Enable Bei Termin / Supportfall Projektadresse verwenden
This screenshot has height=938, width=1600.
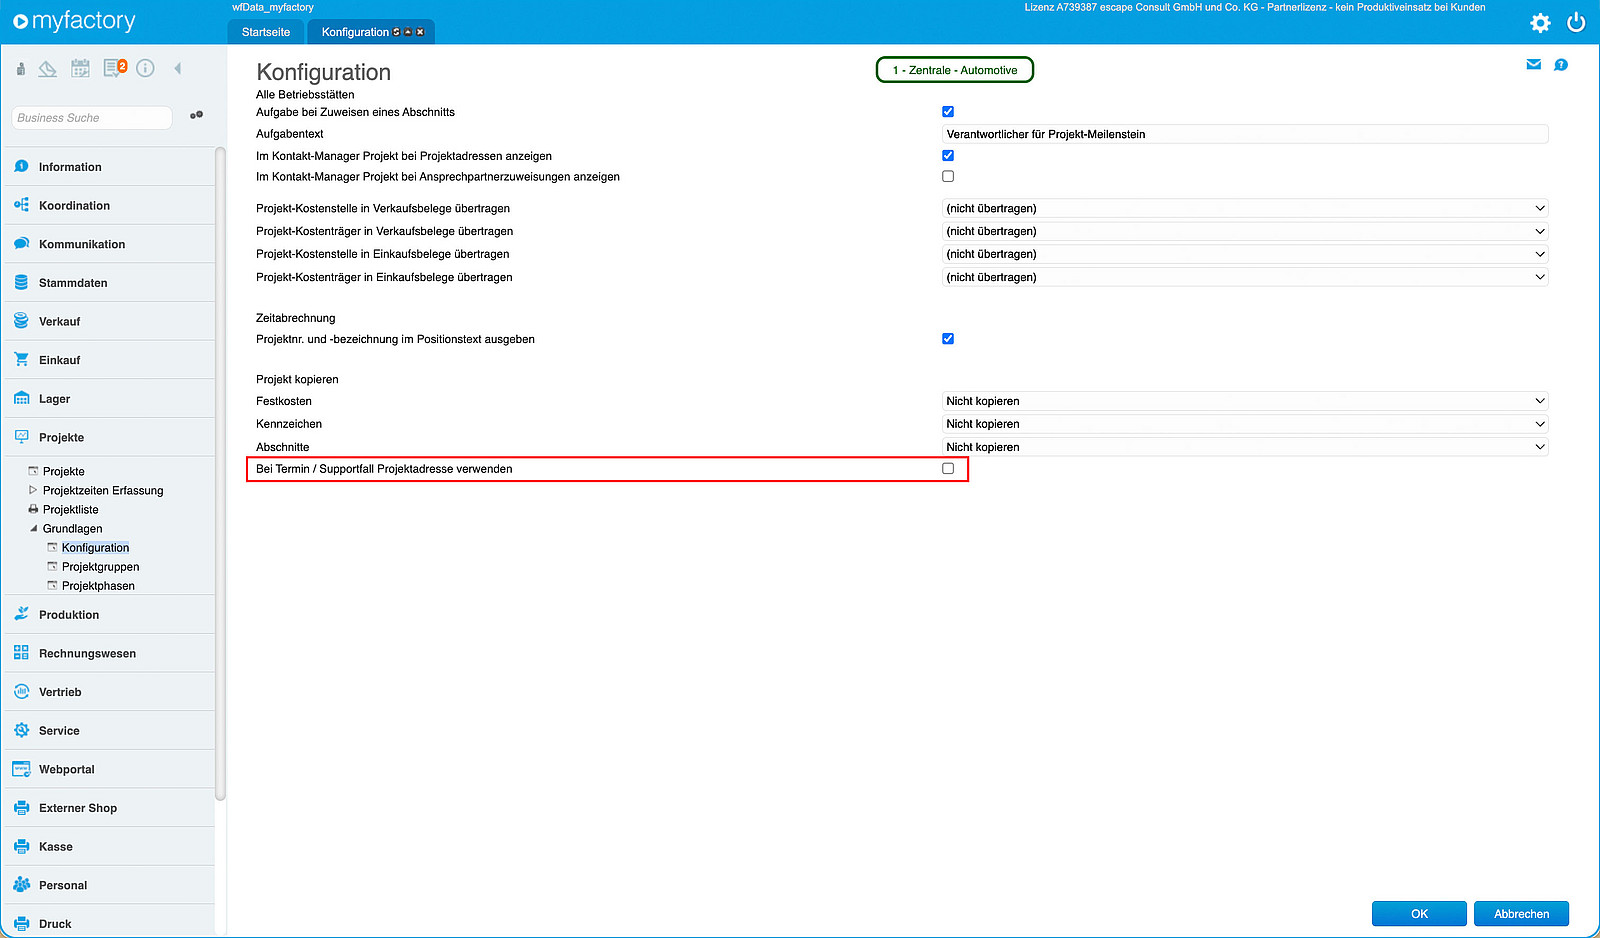tap(948, 468)
